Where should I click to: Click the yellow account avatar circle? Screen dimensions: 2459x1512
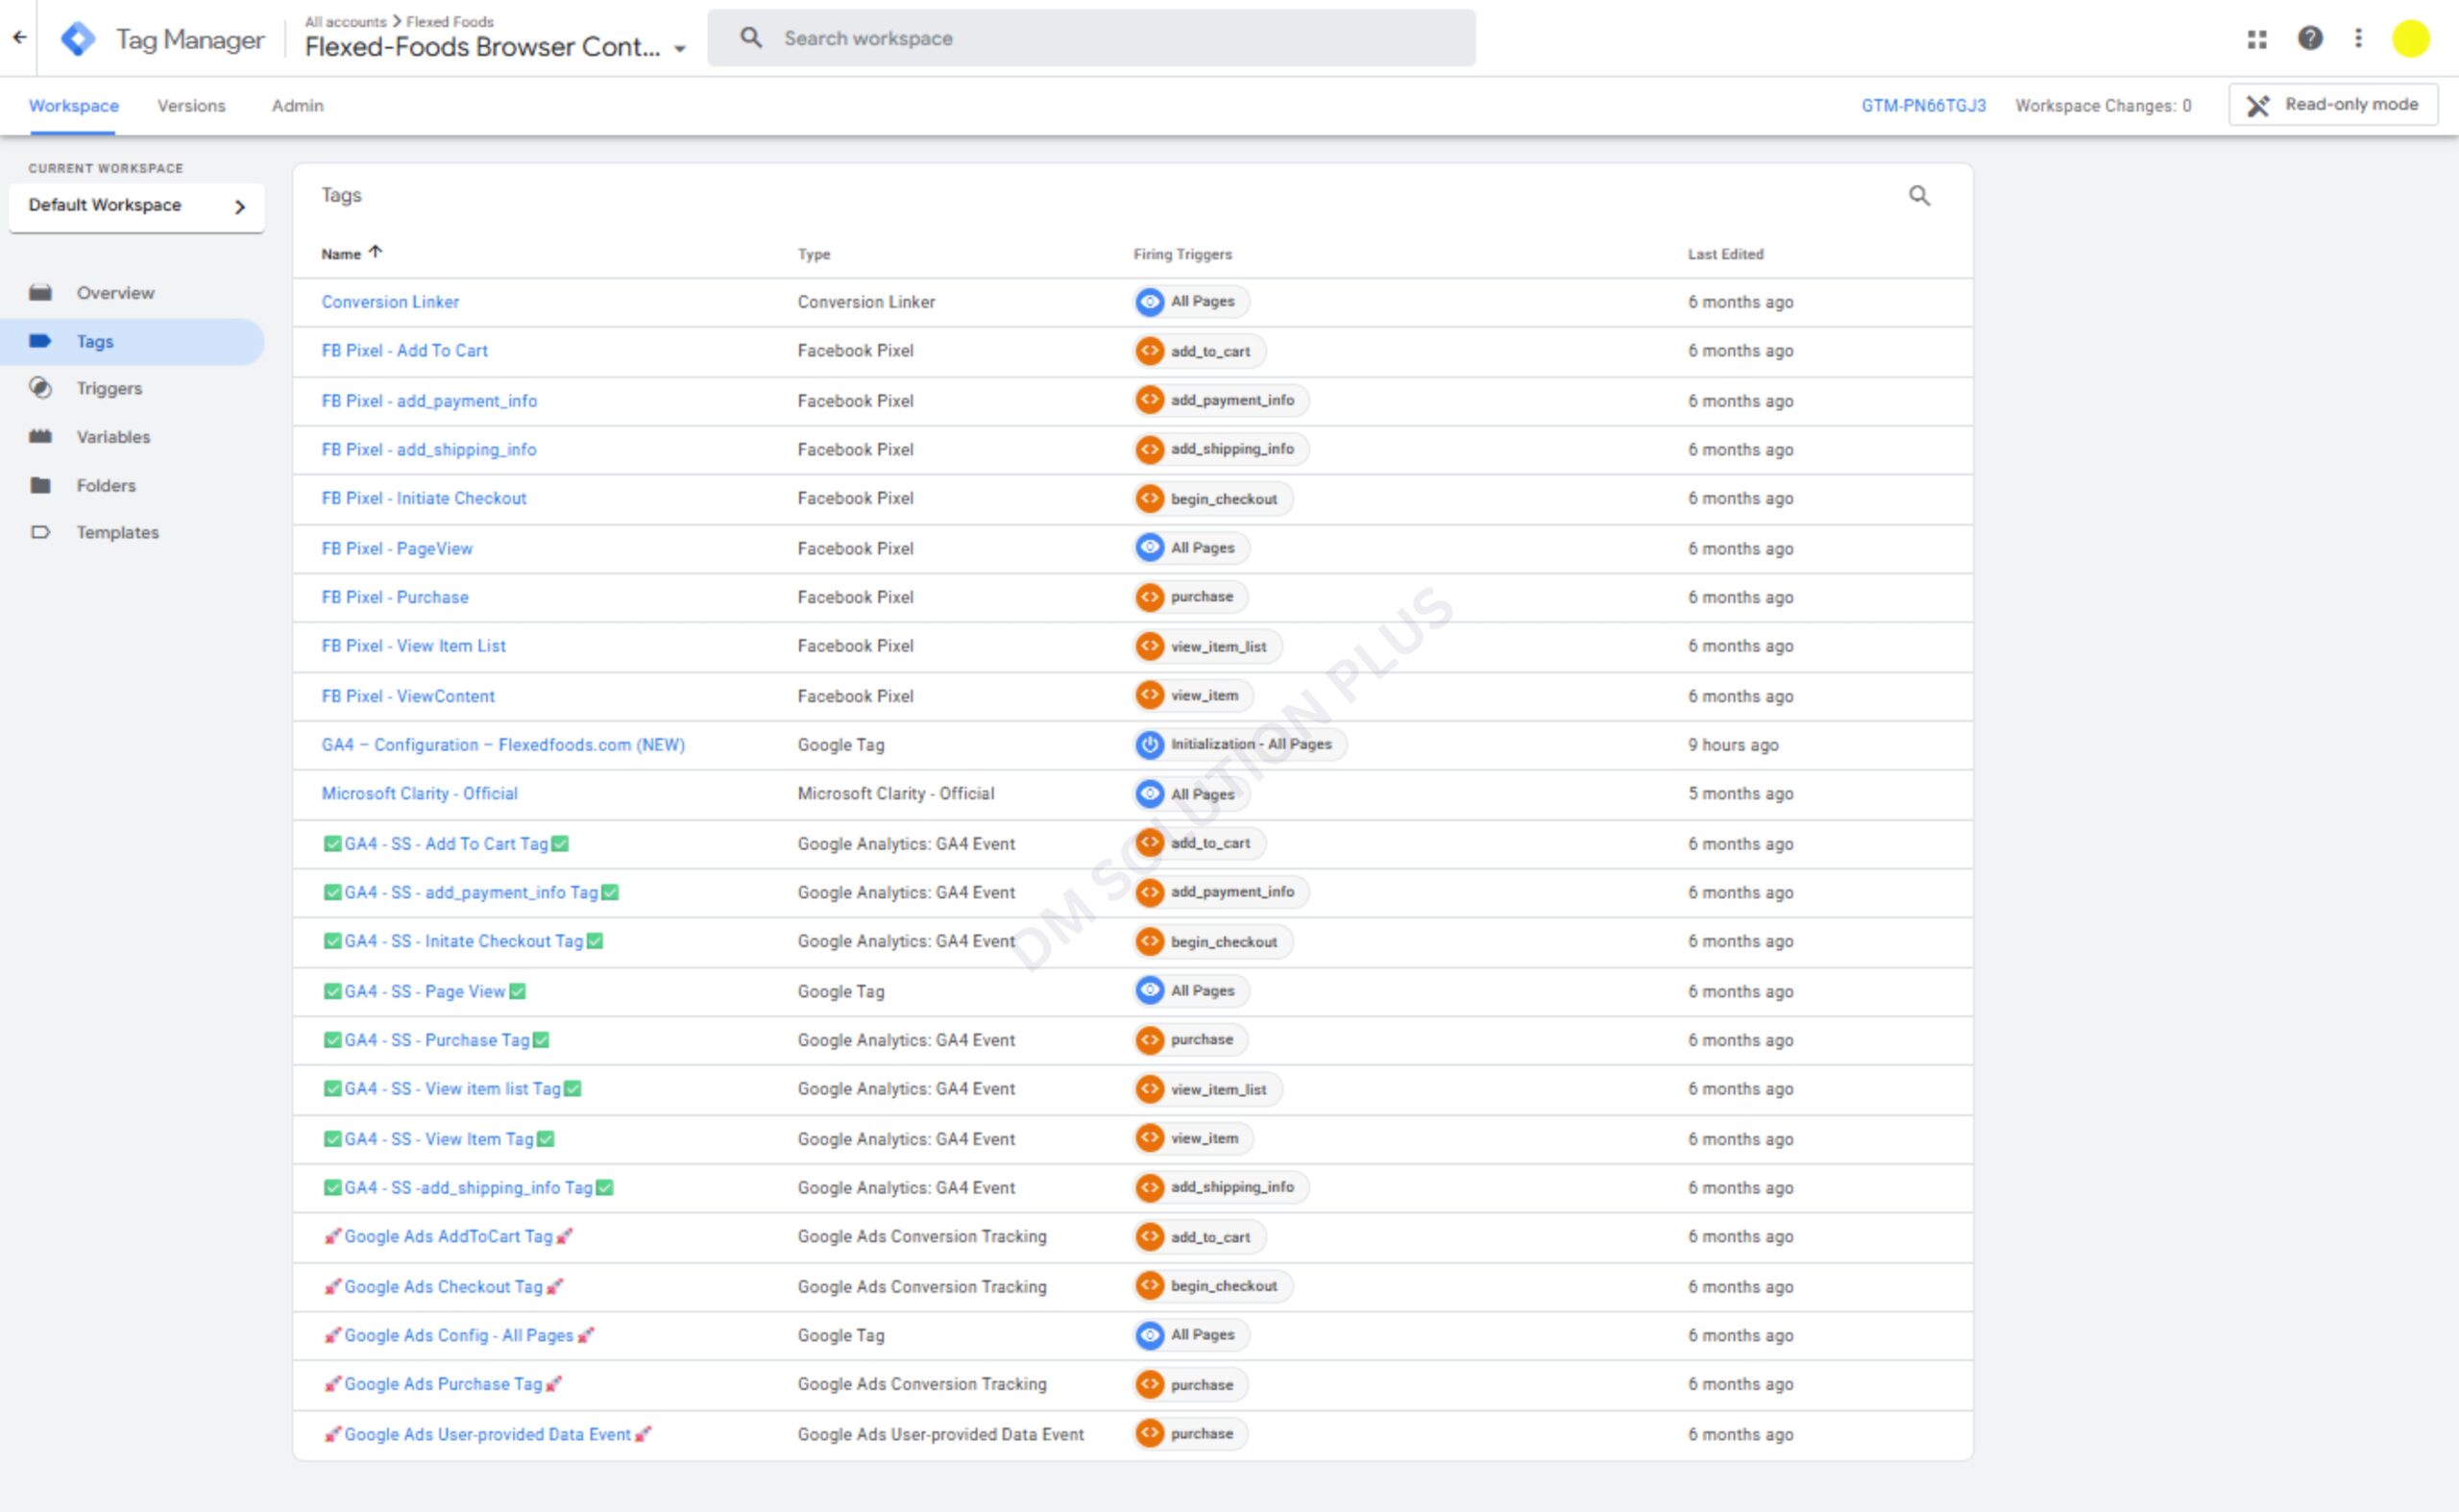2409,39
